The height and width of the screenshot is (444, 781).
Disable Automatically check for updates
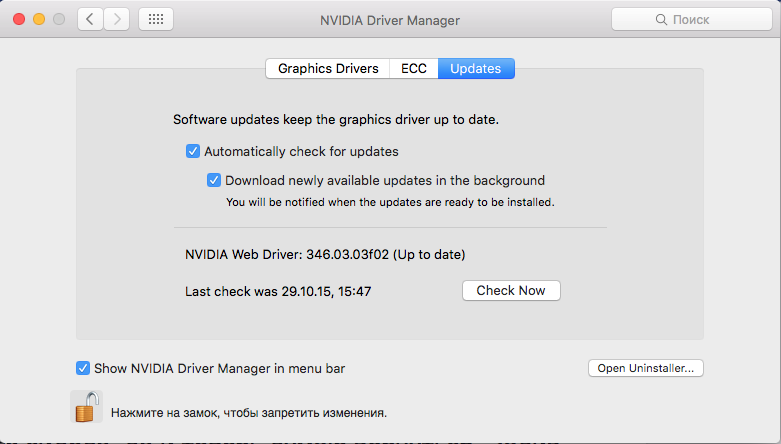tap(193, 152)
